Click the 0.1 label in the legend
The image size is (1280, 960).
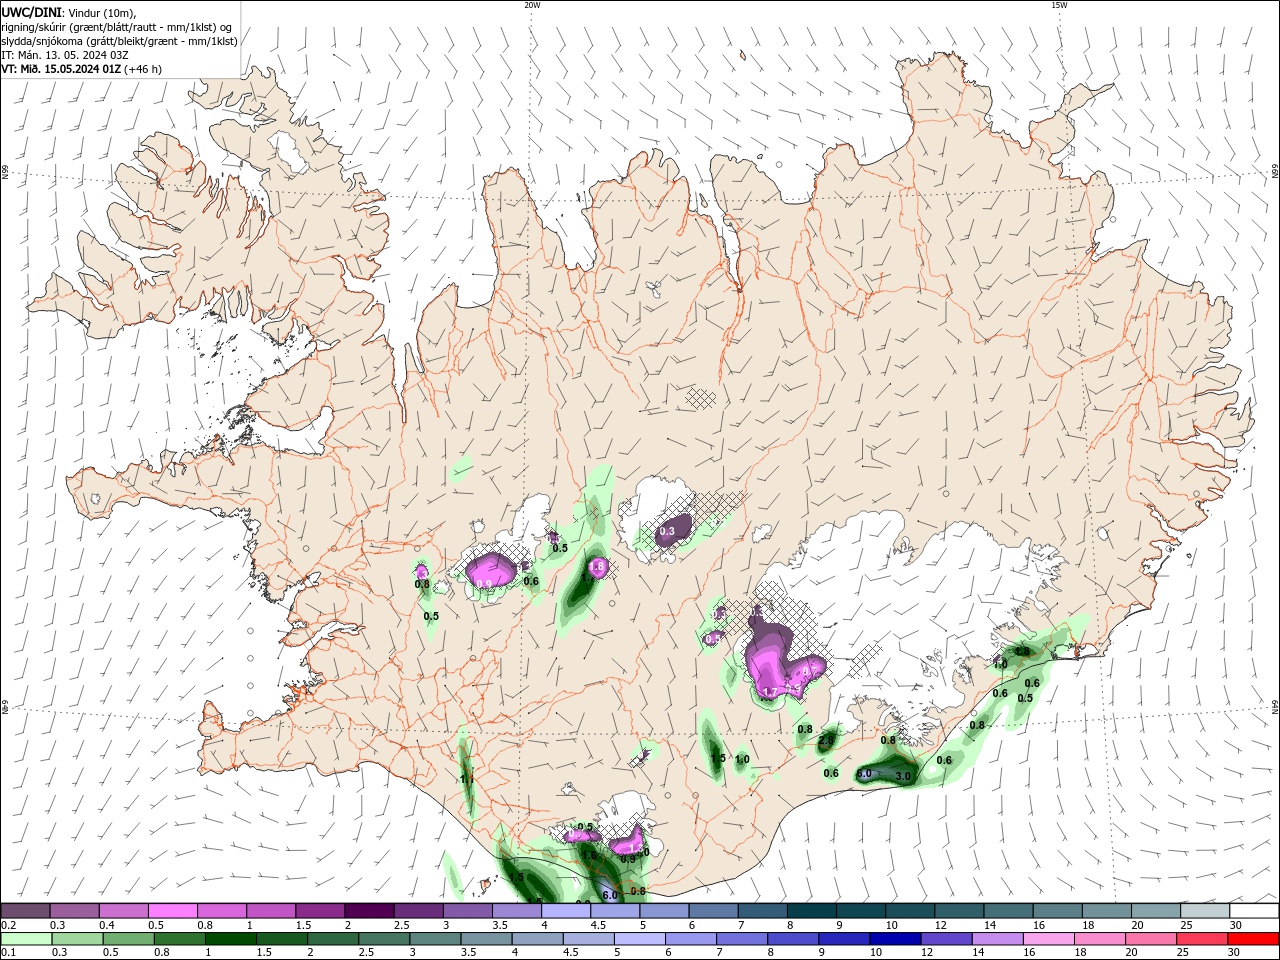tap(8, 953)
